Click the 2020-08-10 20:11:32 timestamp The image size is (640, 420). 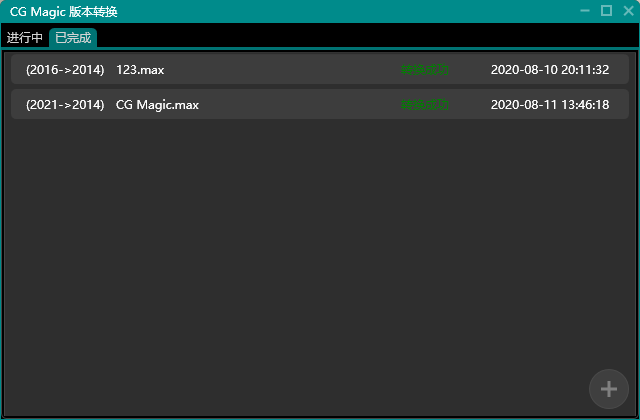tap(550, 70)
